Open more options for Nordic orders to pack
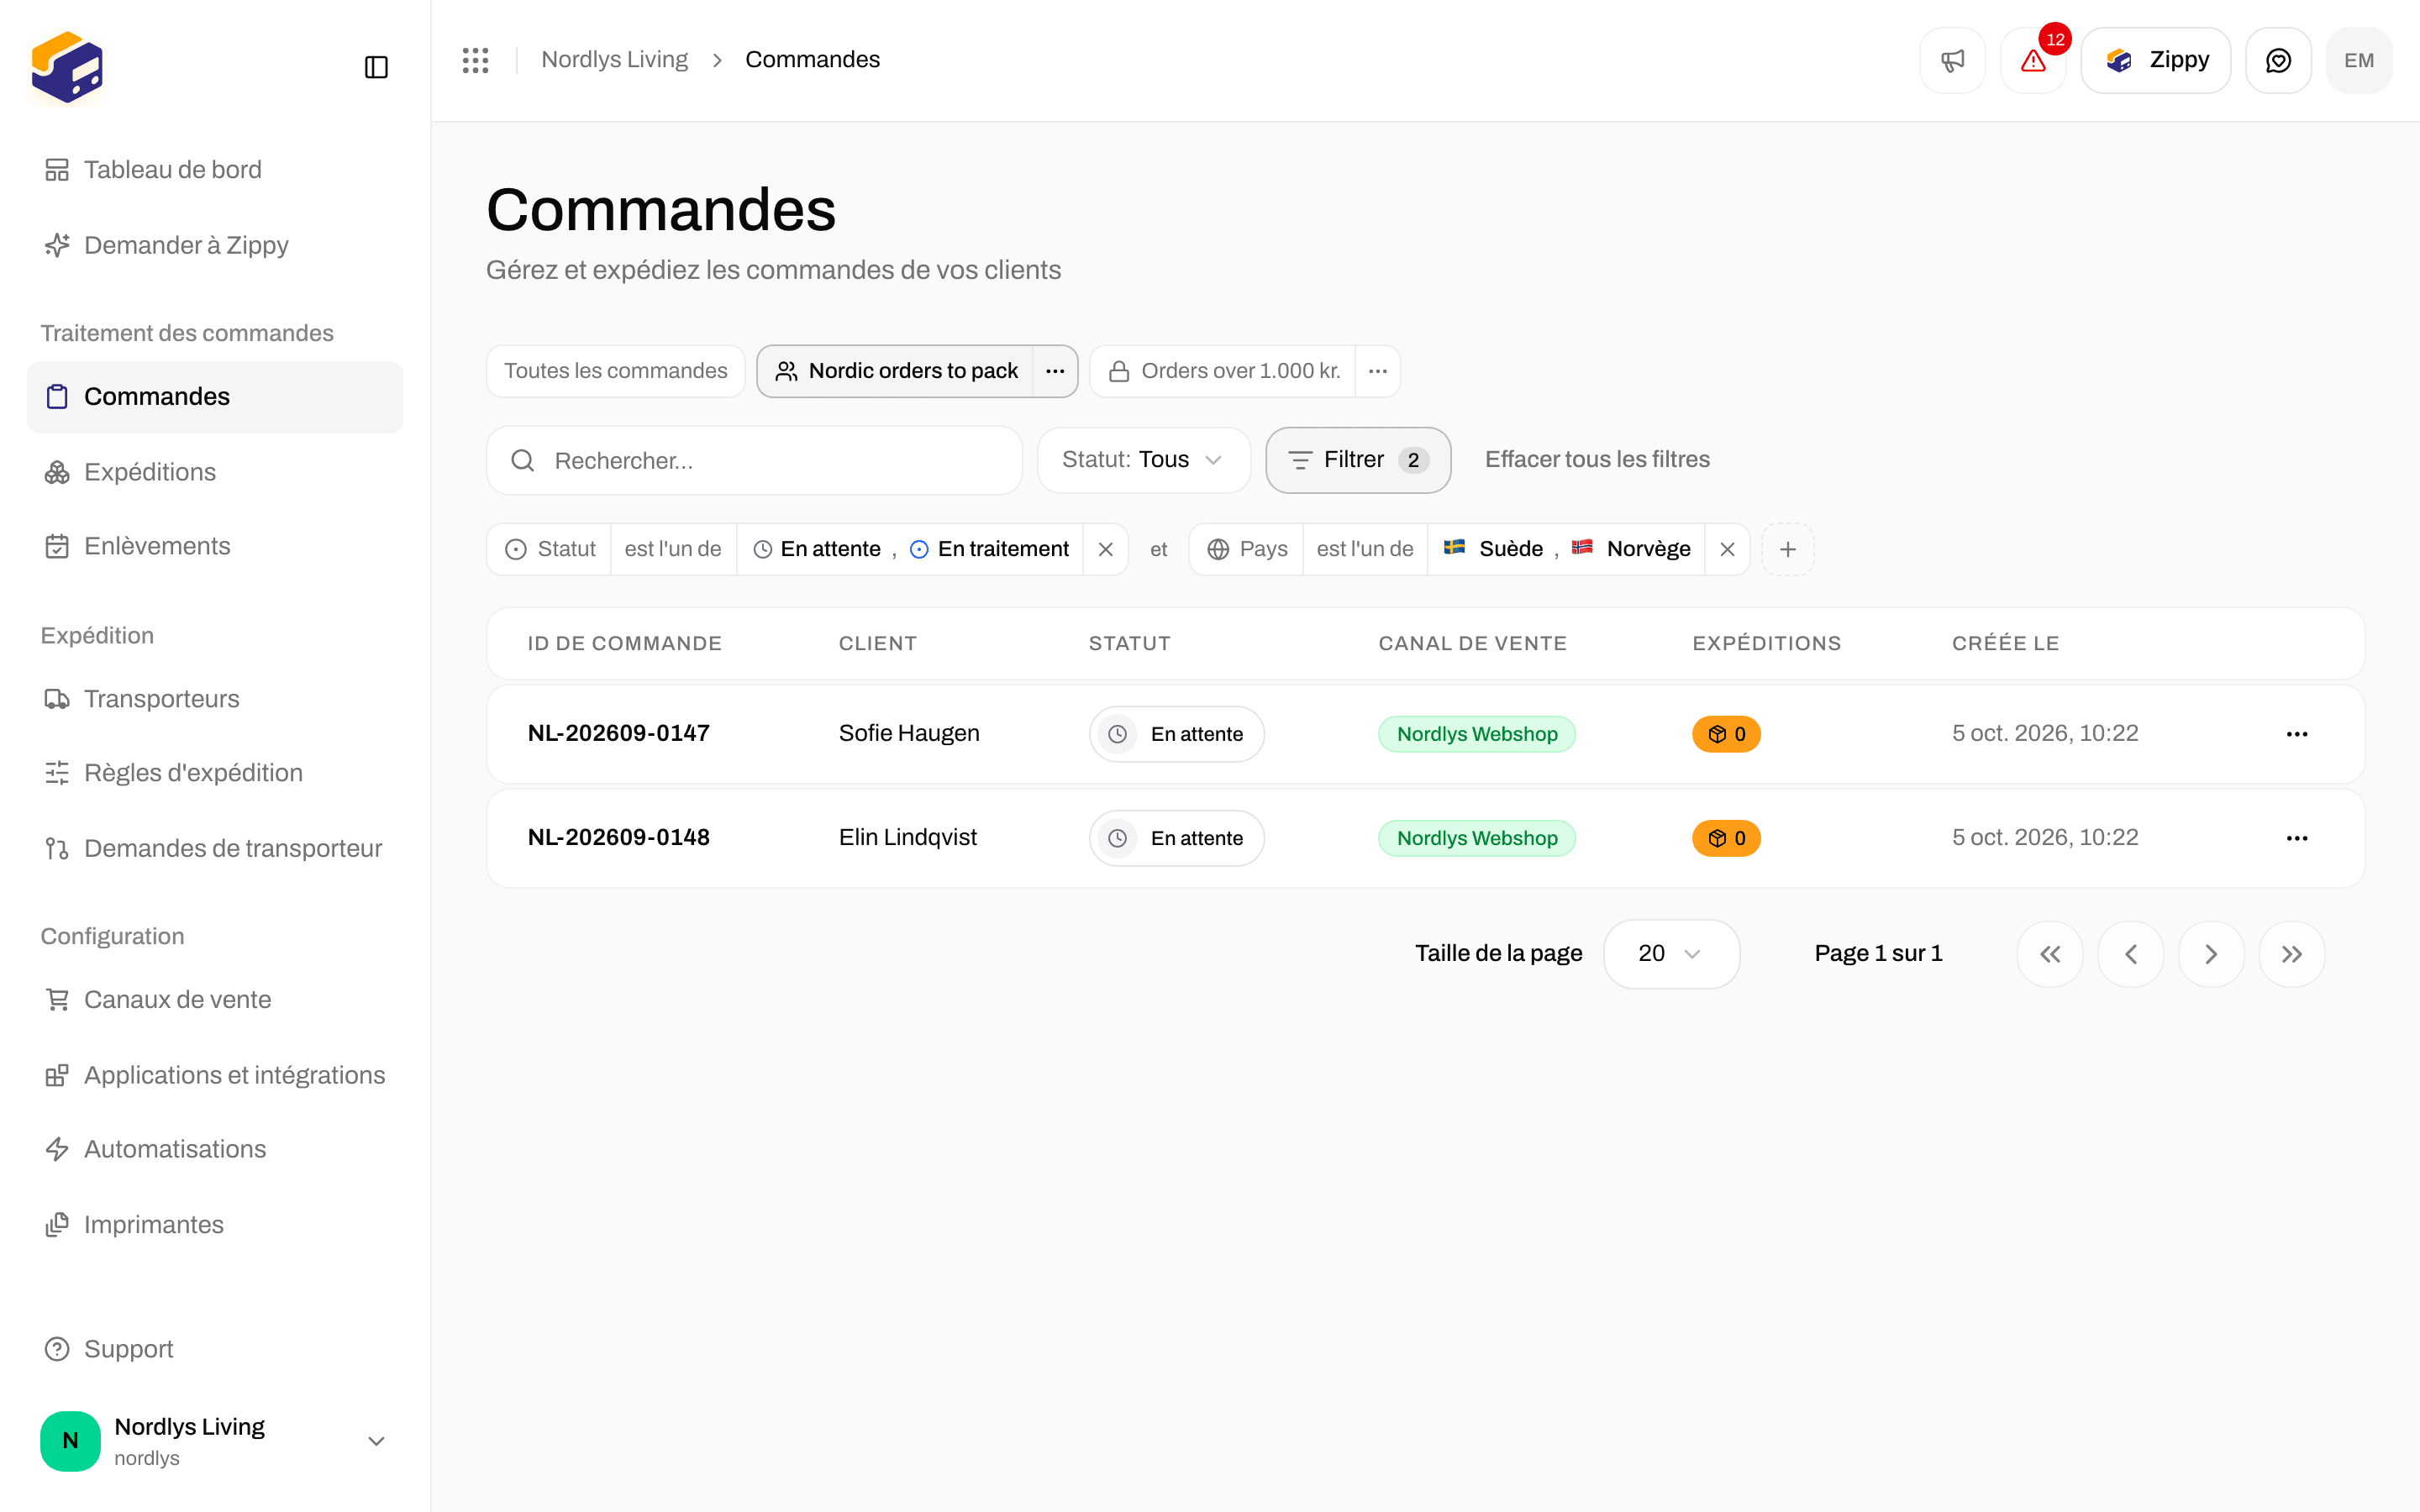The width and height of the screenshot is (2420, 1512). pos(1055,371)
